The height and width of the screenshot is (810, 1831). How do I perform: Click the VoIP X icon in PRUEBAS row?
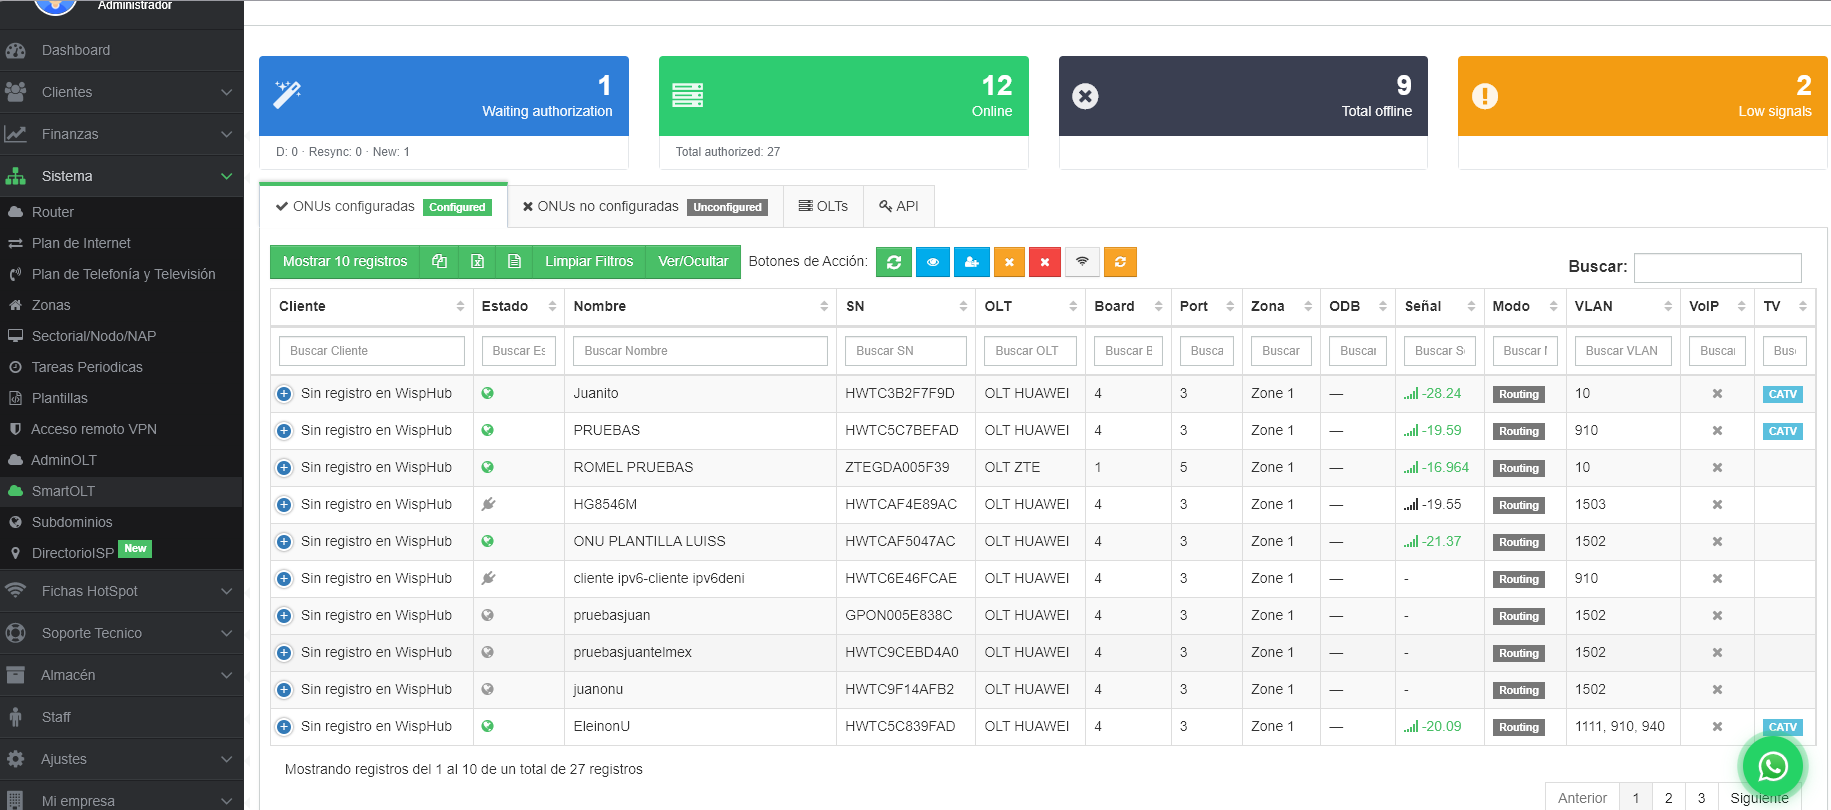(x=1717, y=431)
